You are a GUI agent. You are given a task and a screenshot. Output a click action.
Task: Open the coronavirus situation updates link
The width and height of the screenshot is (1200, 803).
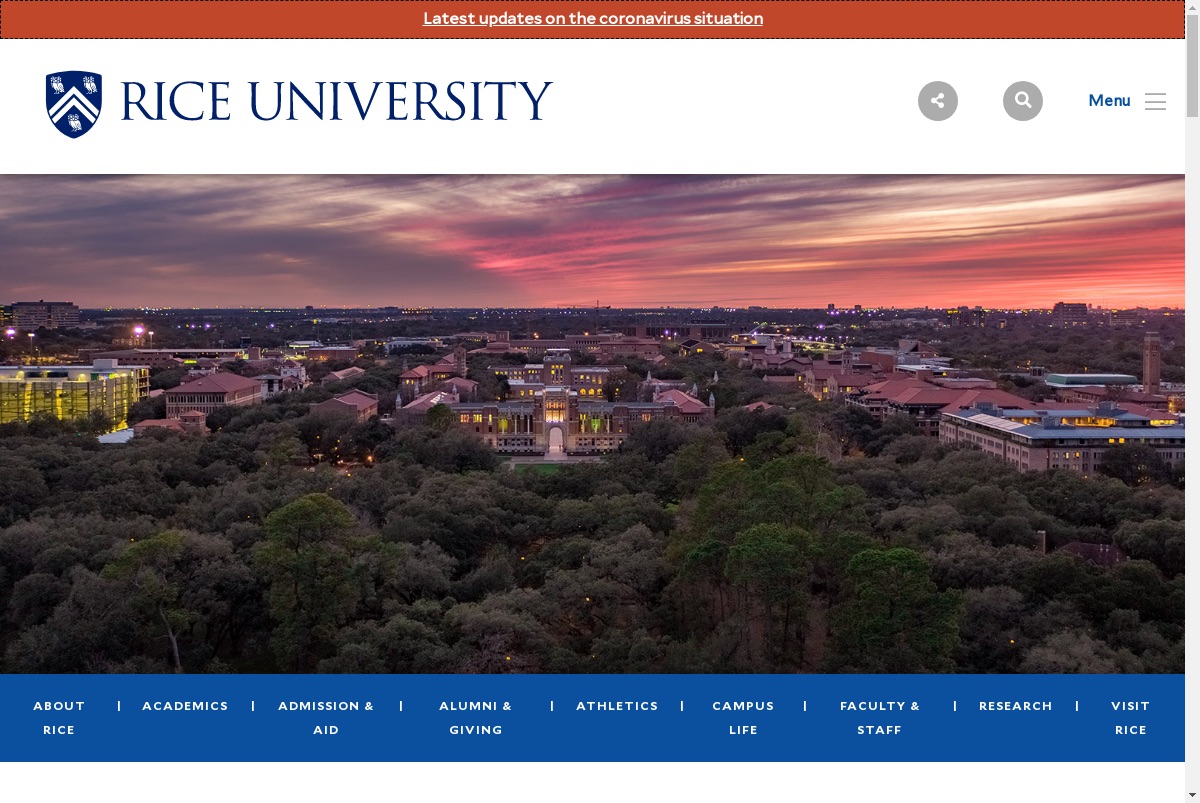pos(593,18)
